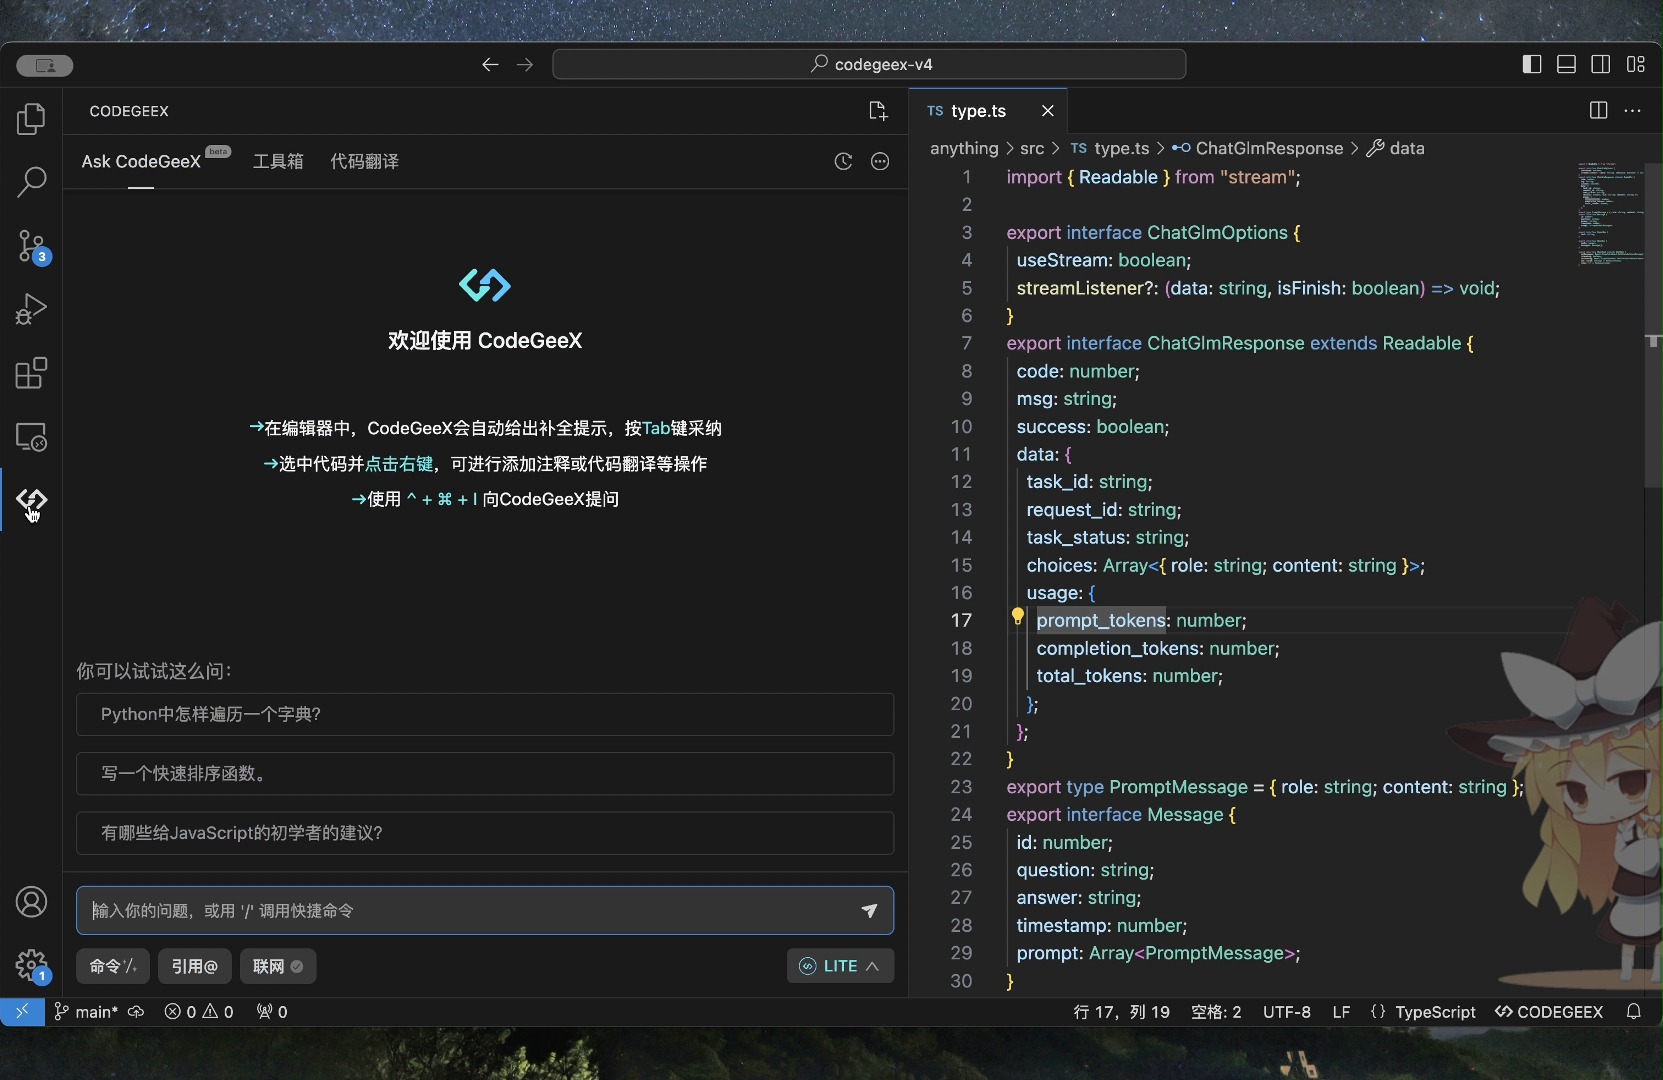Open the customize layout icon

pos(1636,64)
